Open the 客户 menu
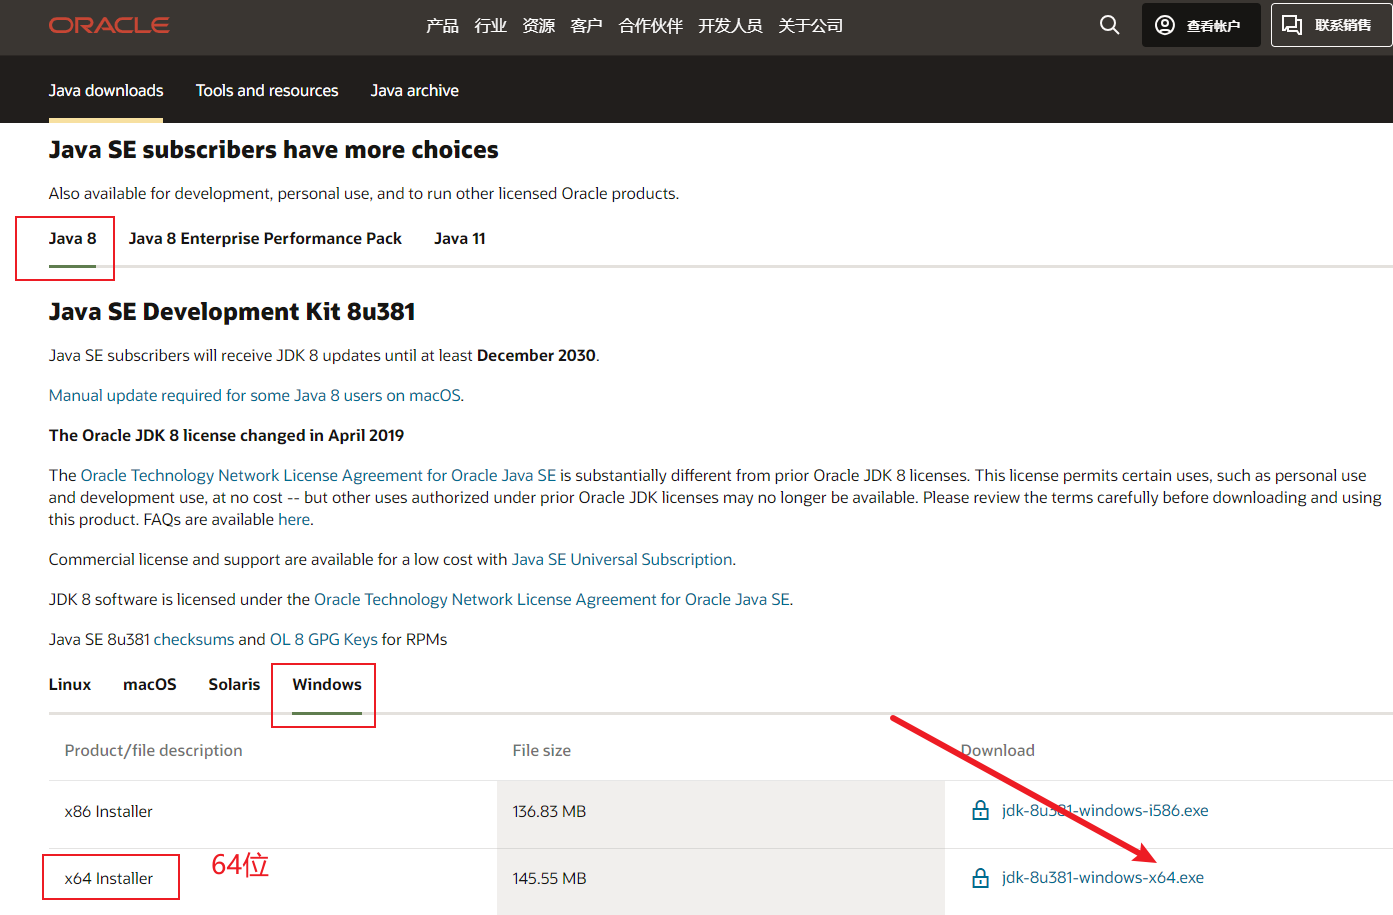 click(x=586, y=26)
